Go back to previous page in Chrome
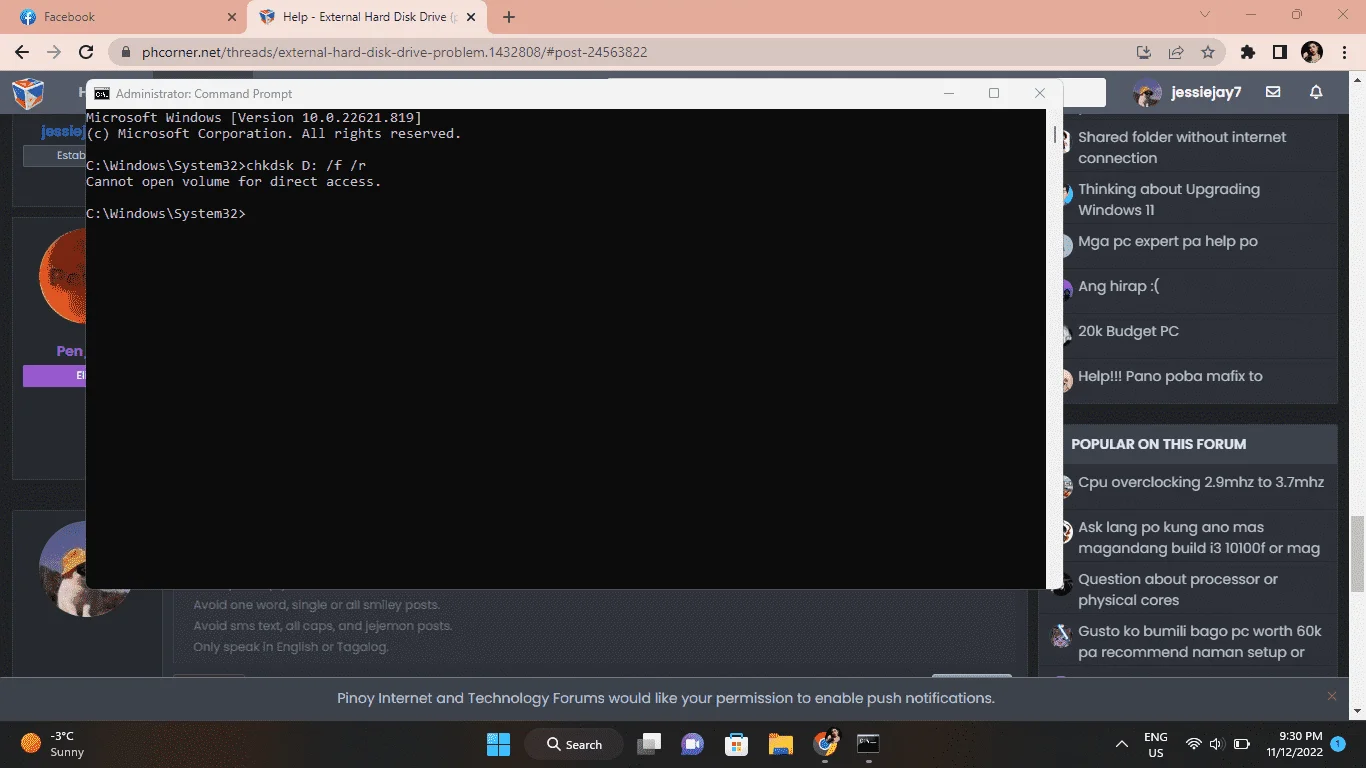This screenshot has width=1366, height=768. (22, 52)
